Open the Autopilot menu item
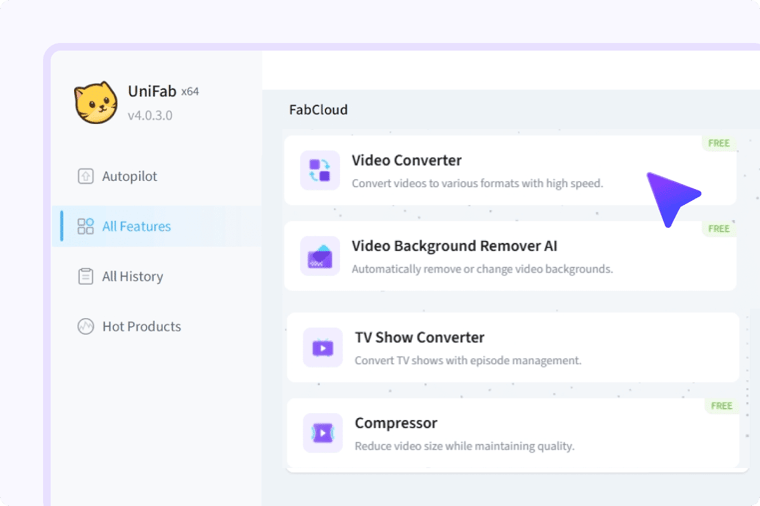The width and height of the screenshot is (760, 506). (x=157, y=176)
